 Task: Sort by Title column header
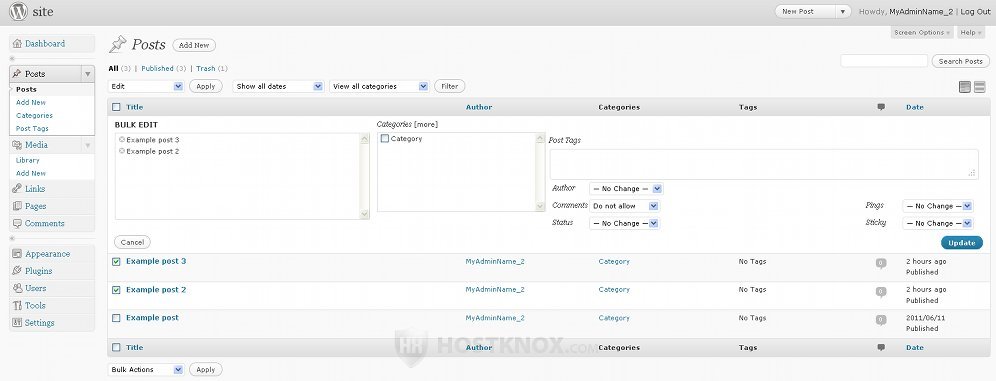point(135,107)
